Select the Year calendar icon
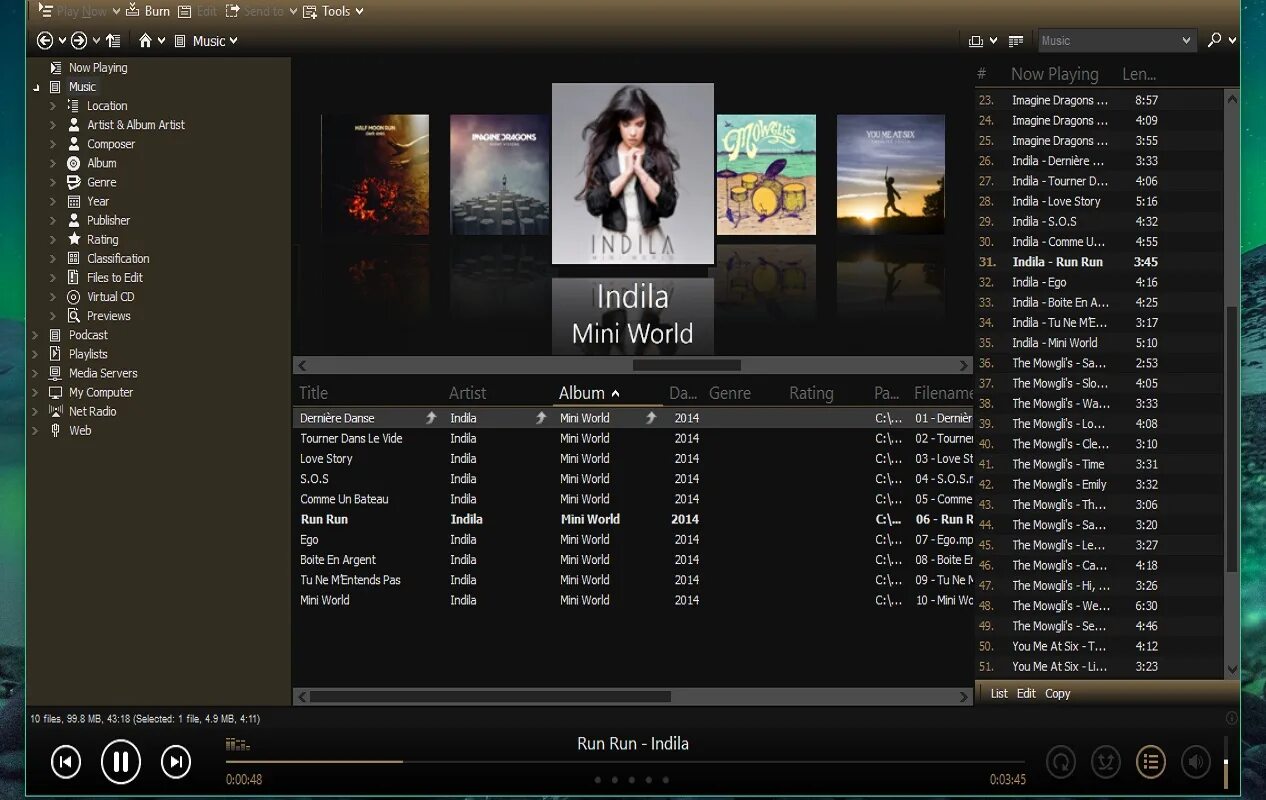This screenshot has height=800, width=1266. (74, 201)
